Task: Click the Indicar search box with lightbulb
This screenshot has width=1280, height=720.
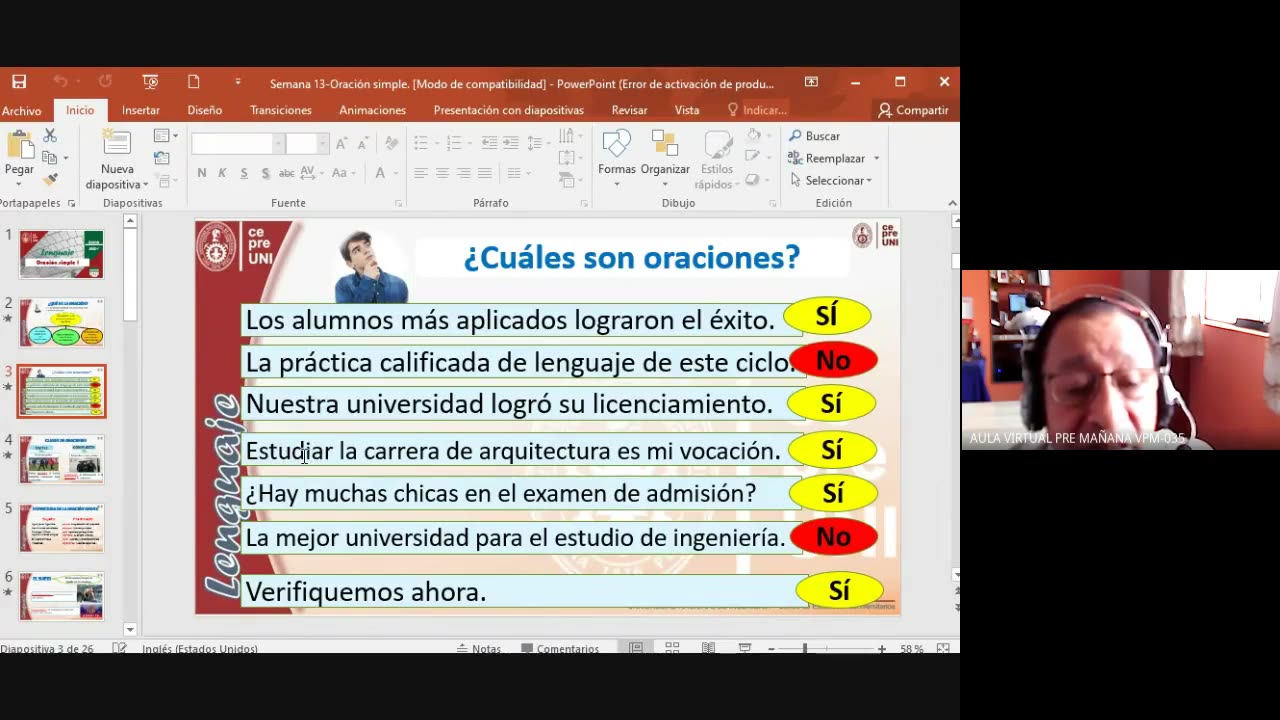Action: click(757, 110)
